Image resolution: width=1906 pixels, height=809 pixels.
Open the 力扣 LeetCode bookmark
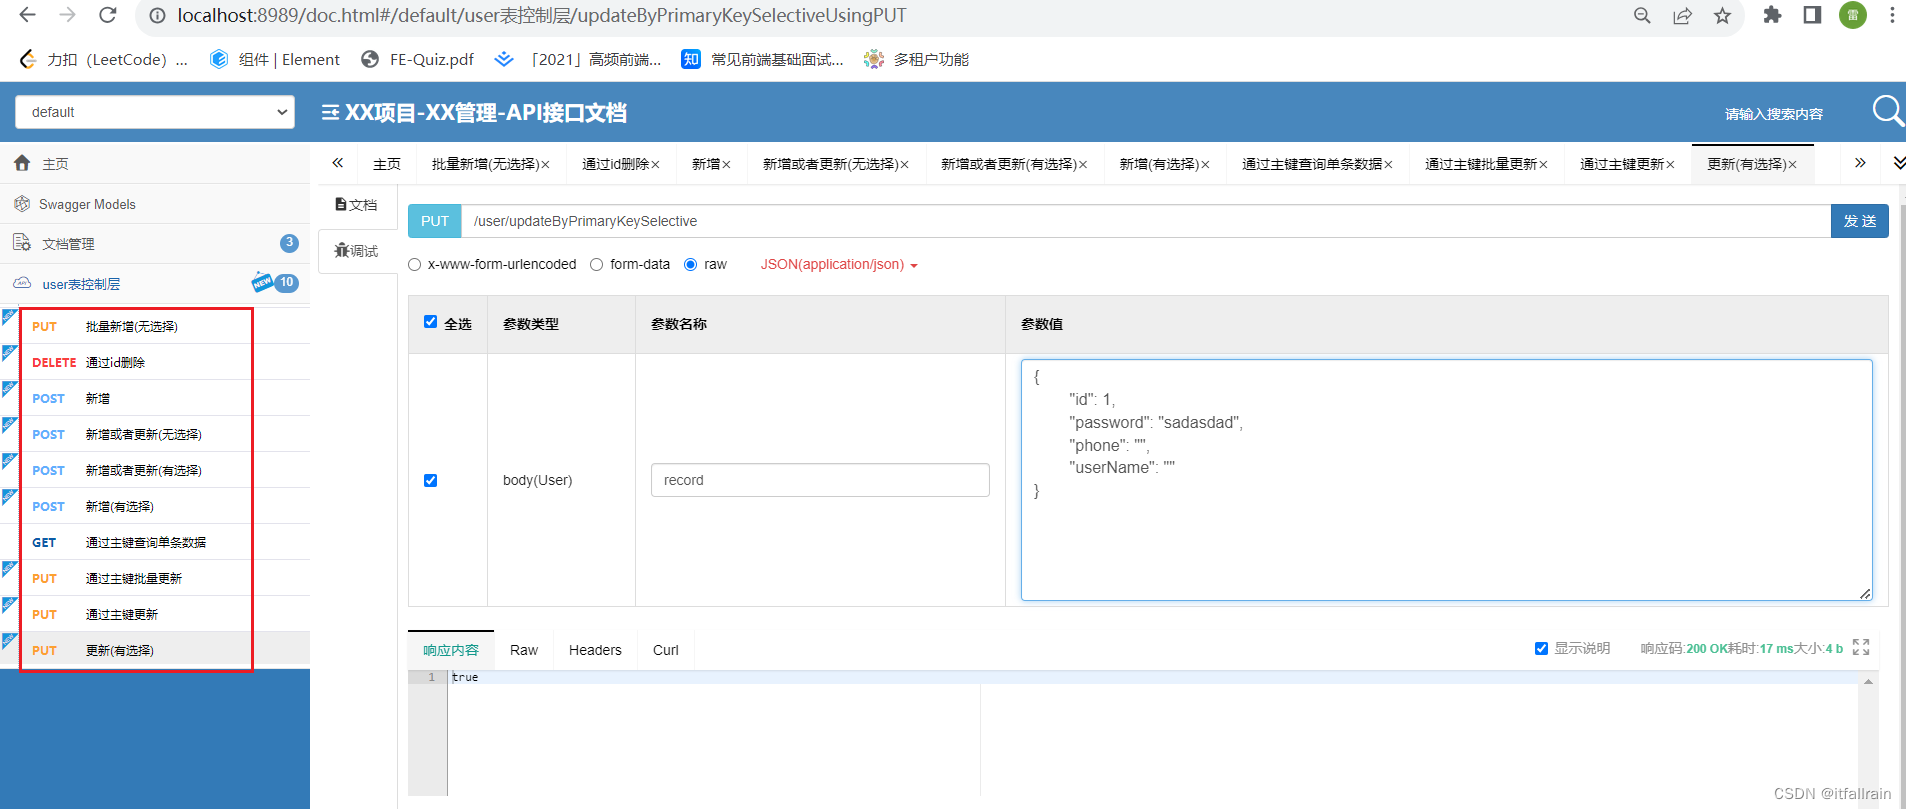(x=104, y=59)
